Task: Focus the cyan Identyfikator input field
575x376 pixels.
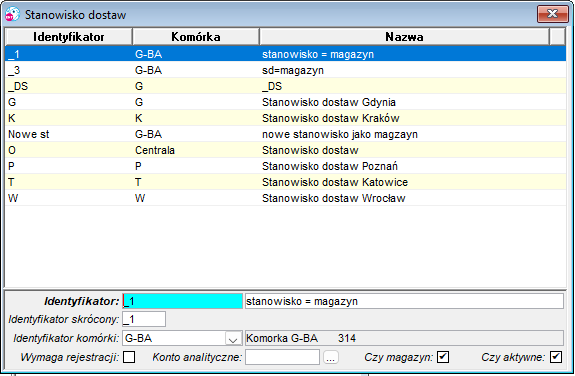Action: 182,301
